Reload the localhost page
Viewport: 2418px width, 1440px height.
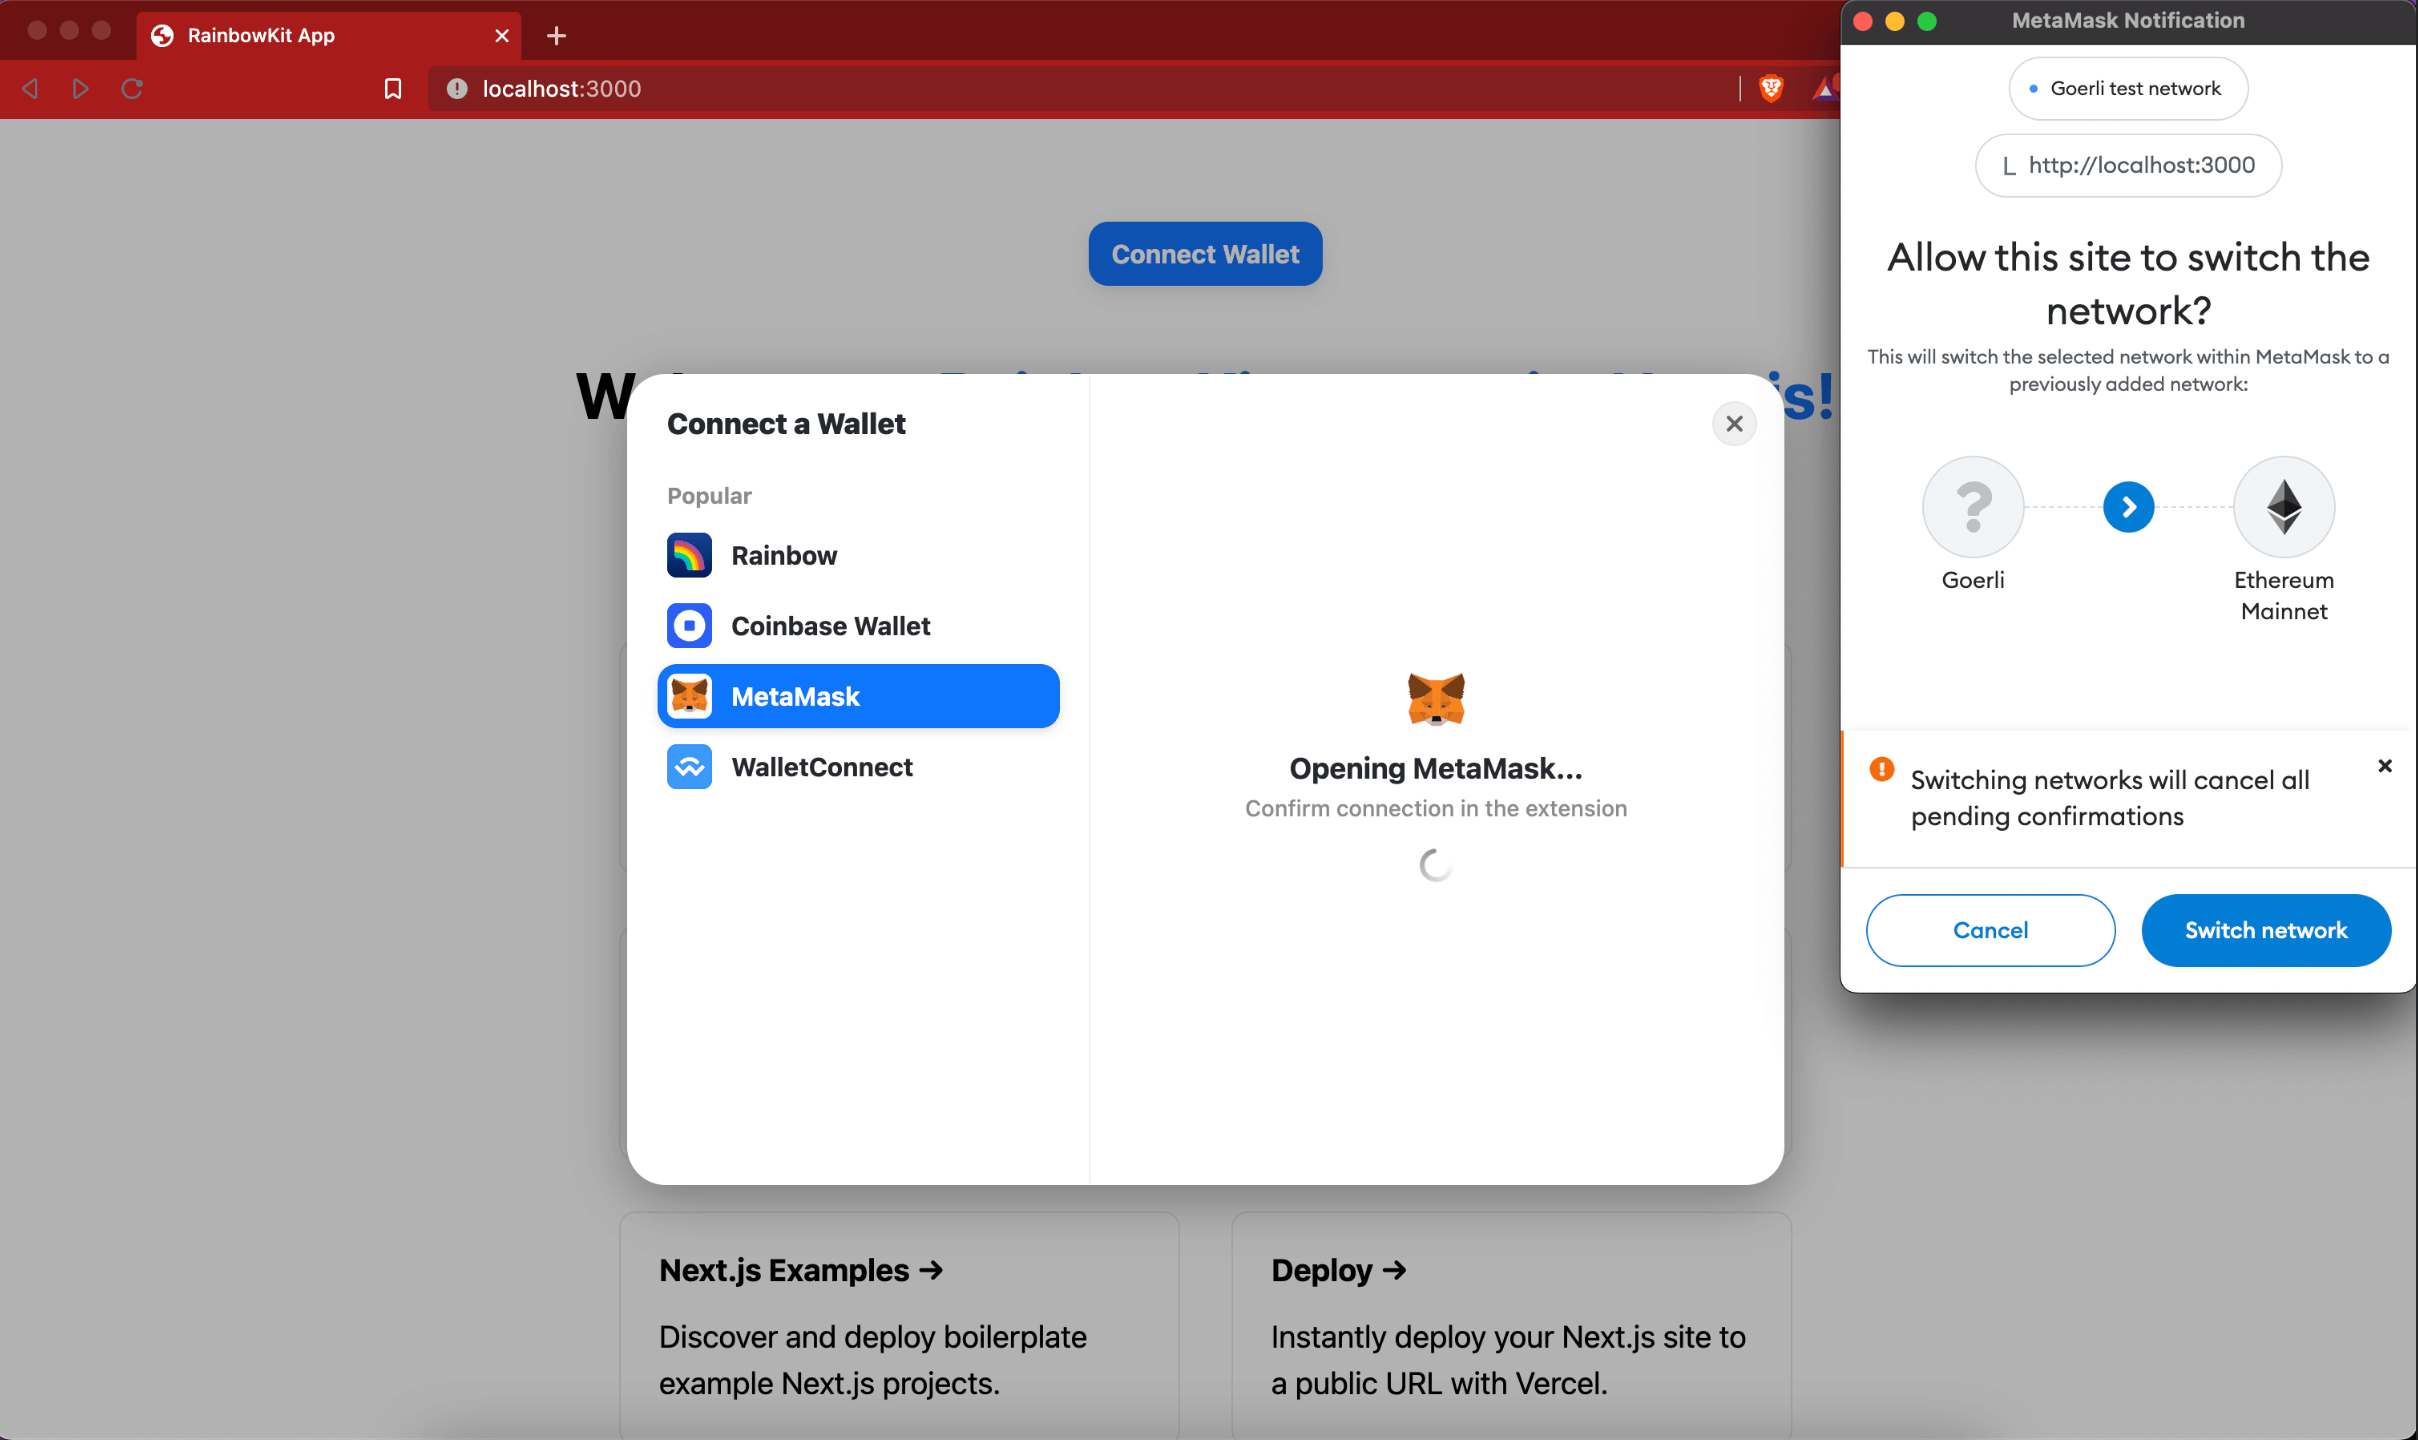tap(132, 89)
